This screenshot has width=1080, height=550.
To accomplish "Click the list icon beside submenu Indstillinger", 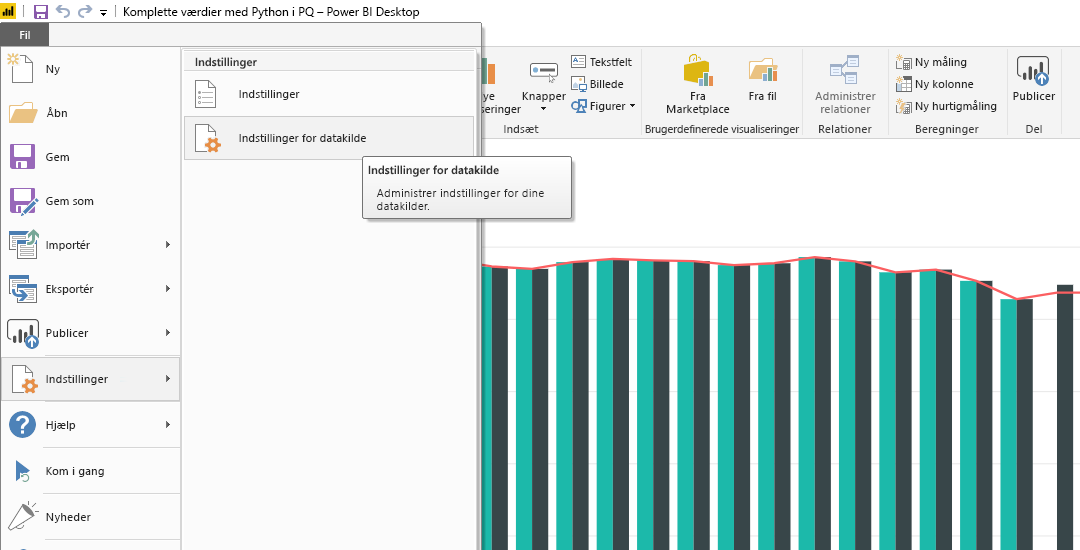I will point(206,94).
